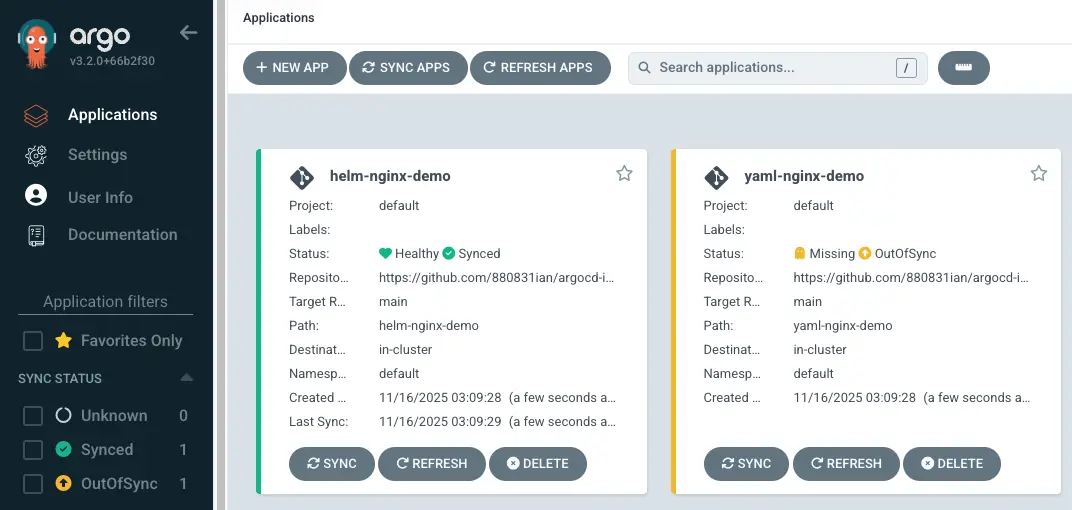1072x510 pixels.
Task: Click the User Info avatar icon
Action: click(36, 196)
